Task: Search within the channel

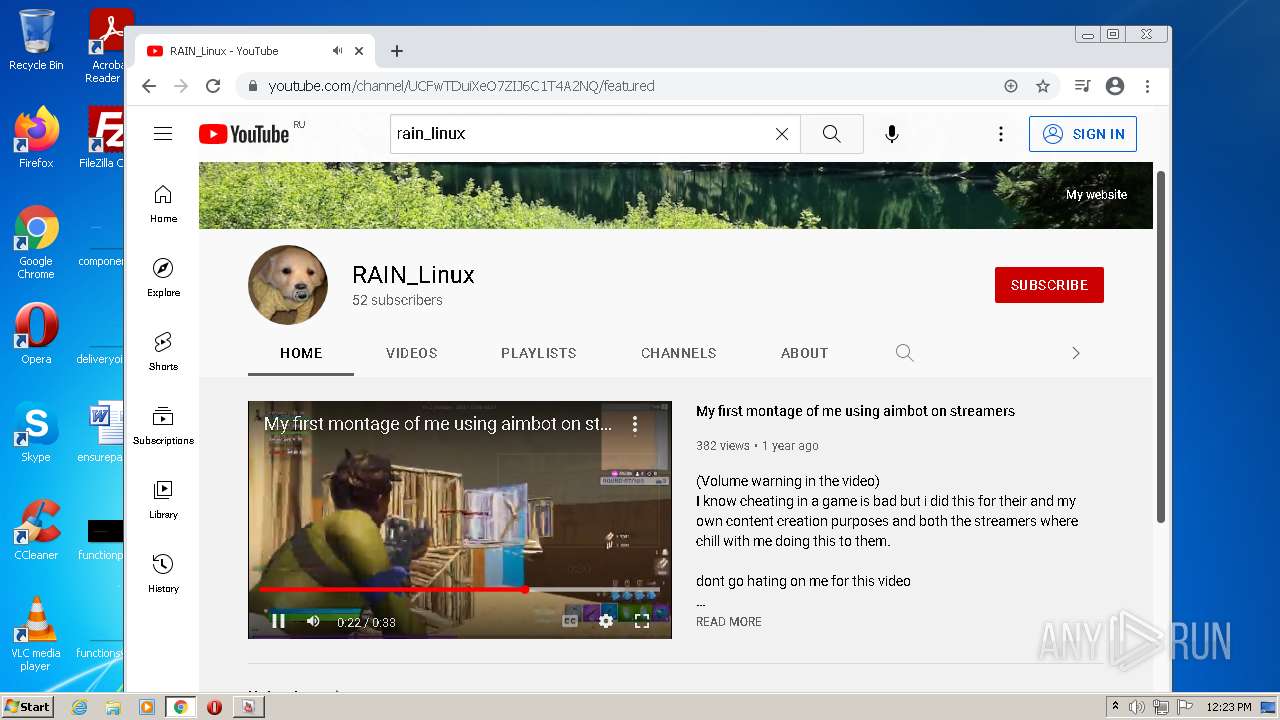Action: (905, 353)
